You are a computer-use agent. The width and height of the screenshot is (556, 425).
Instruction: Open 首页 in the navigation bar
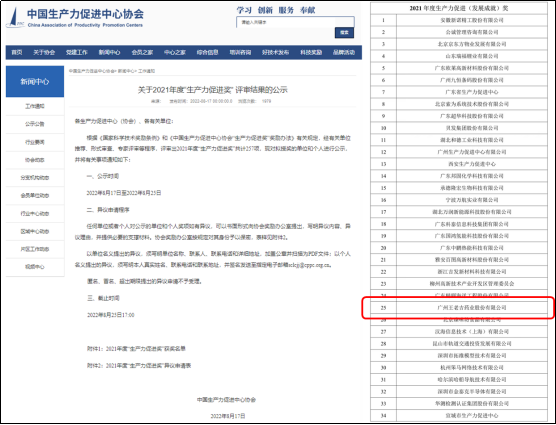(17, 52)
